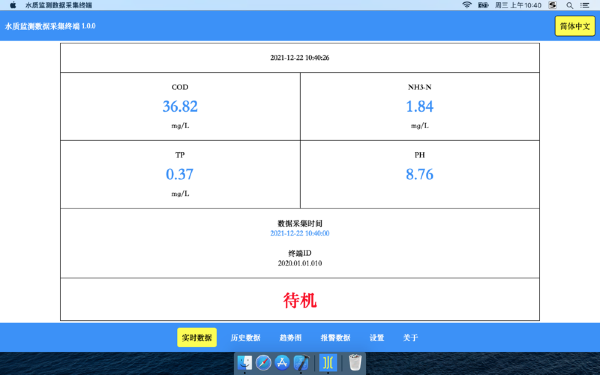Open Finder in the Dock

tap(245, 362)
